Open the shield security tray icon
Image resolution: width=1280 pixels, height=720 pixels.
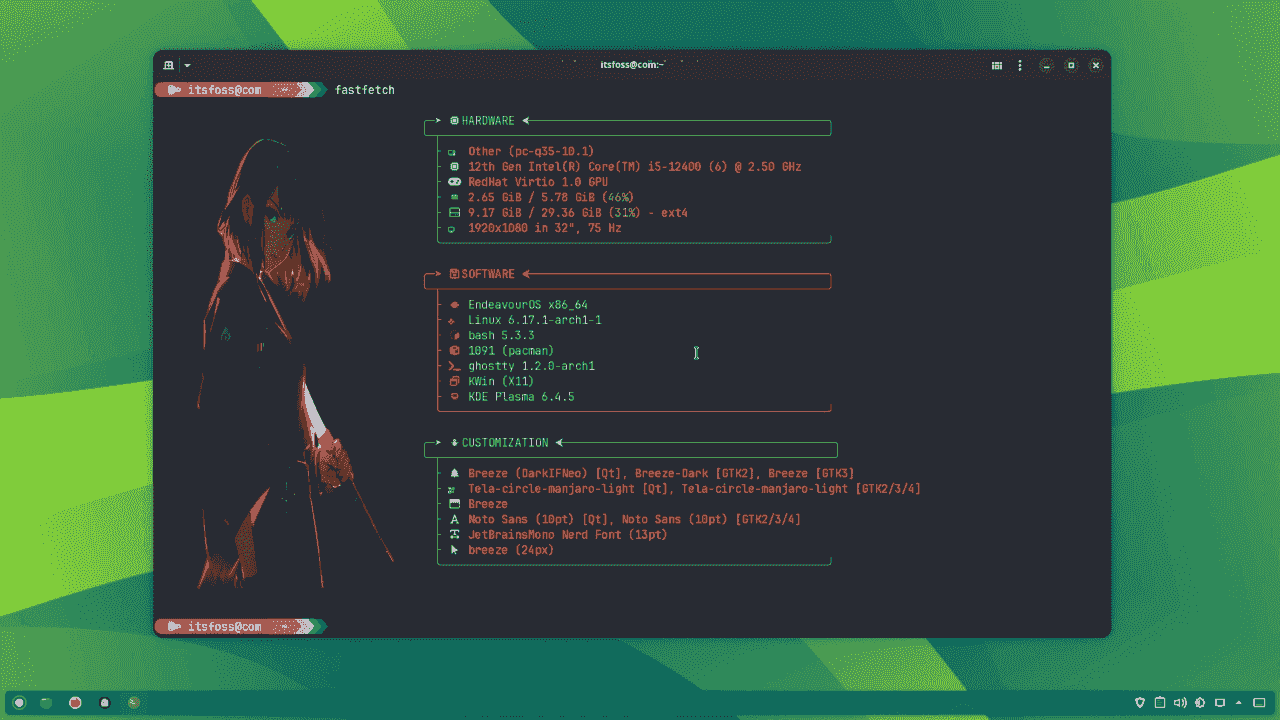click(x=1141, y=703)
